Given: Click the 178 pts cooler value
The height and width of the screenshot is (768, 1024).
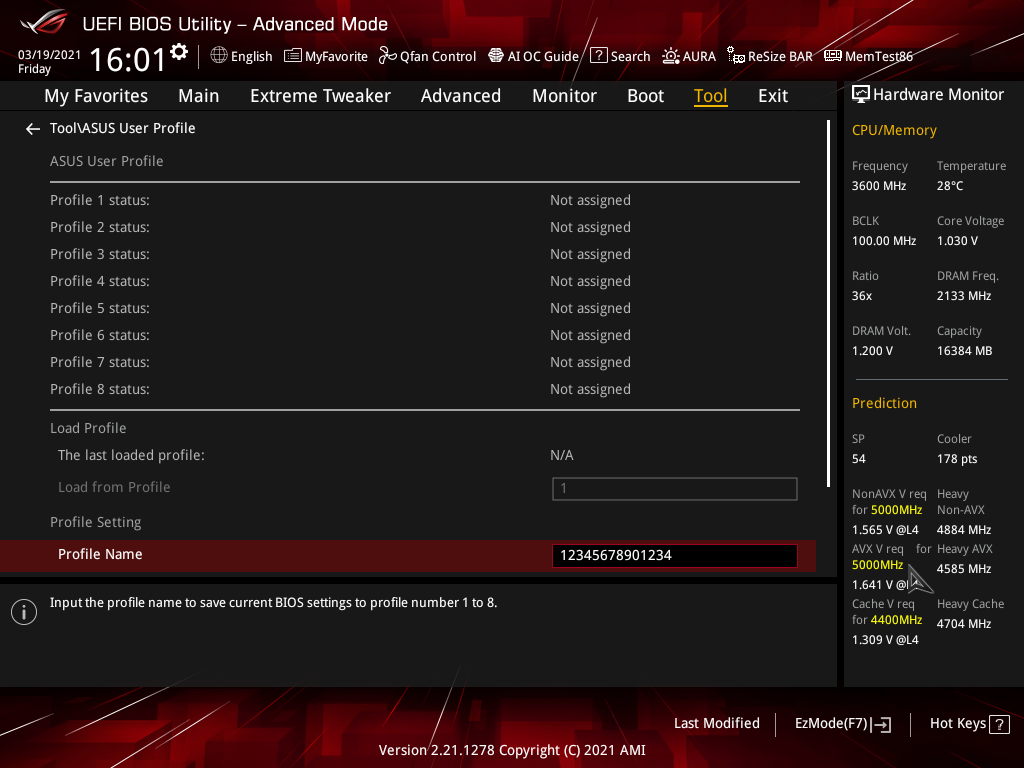Looking at the screenshot, I should [x=957, y=459].
